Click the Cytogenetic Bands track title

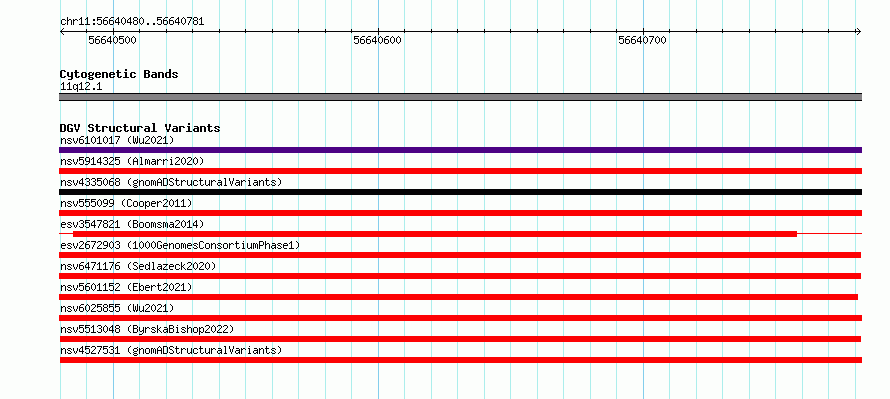pyautogui.click(x=119, y=74)
